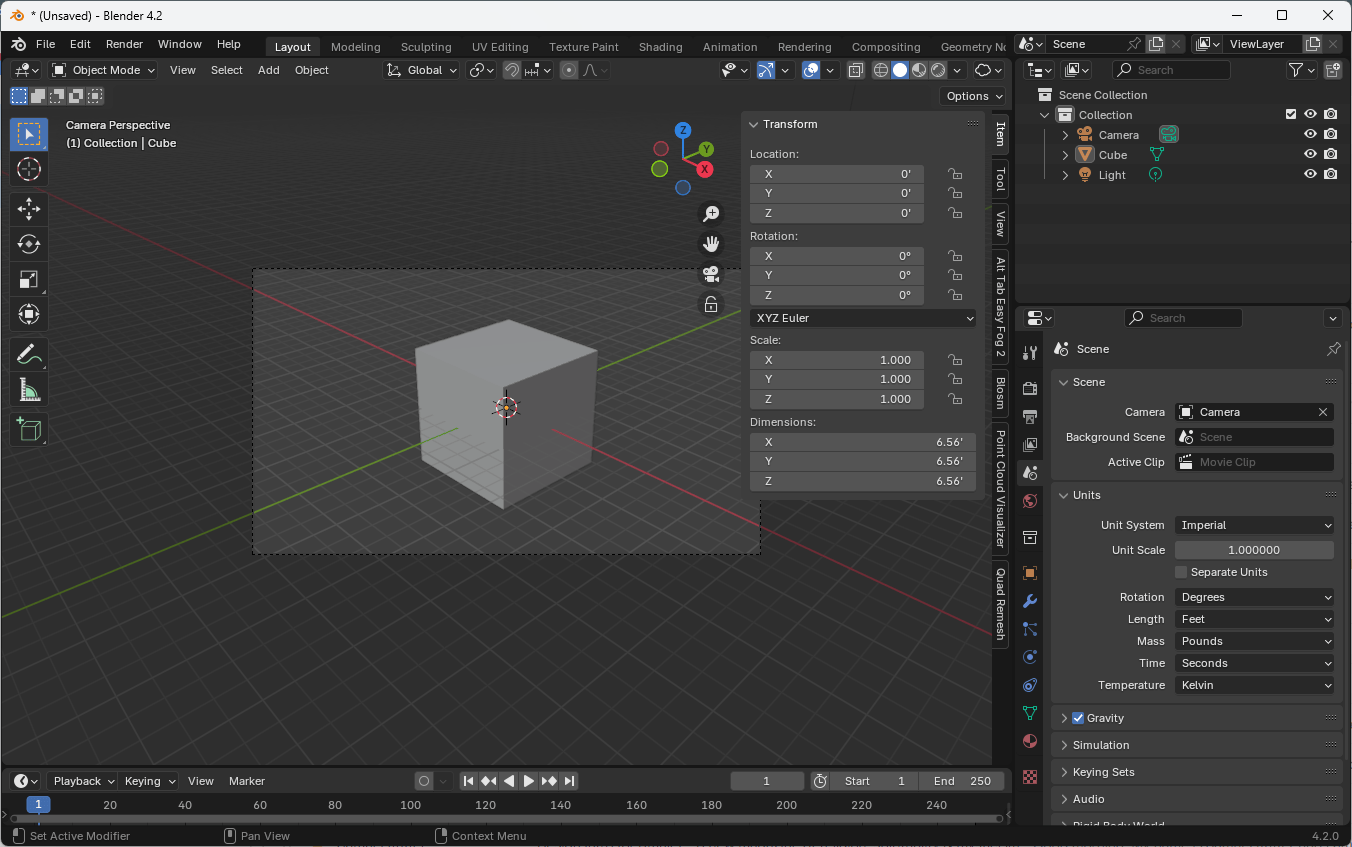The height and width of the screenshot is (847, 1352).
Task: Open the Render properties tab
Action: [1031, 388]
